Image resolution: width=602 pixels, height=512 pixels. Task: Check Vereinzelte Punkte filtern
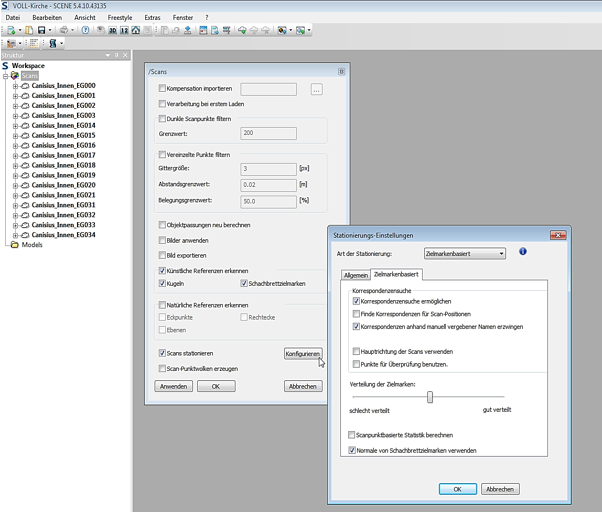click(x=162, y=154)
